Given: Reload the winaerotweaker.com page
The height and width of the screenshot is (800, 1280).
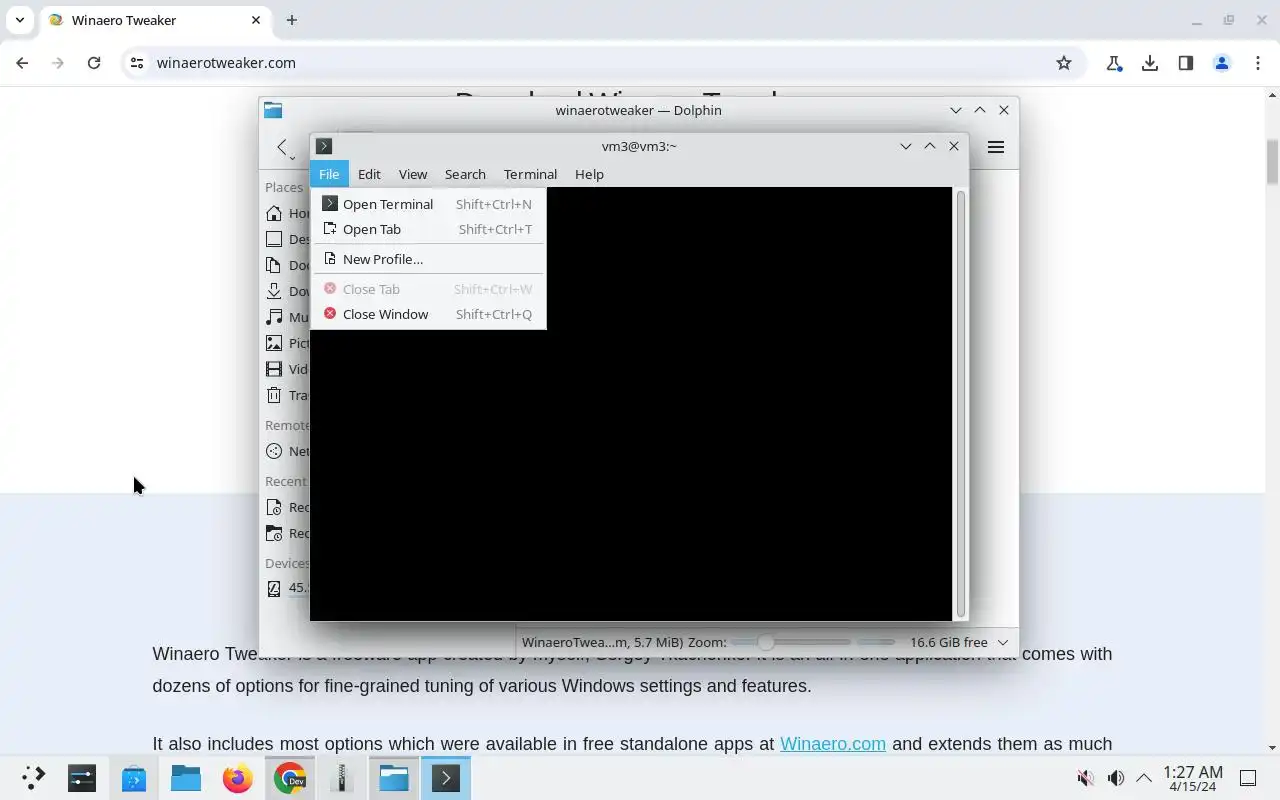Looking at the screenshot, I should tap(94, 63).
